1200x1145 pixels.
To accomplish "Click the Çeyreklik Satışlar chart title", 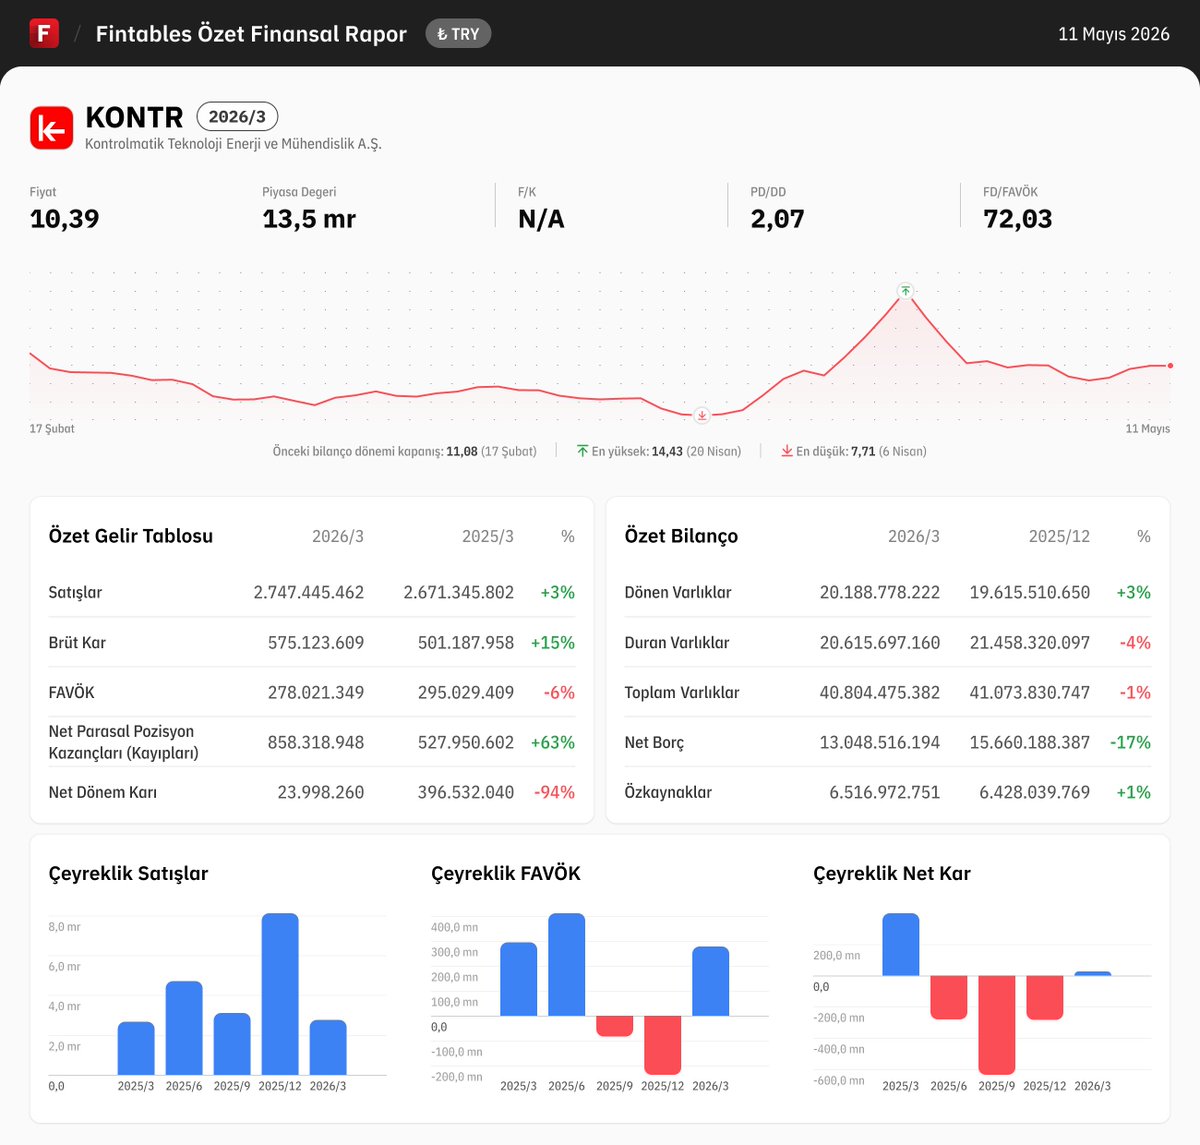I will pyautogui.click(x=128, y=873).
